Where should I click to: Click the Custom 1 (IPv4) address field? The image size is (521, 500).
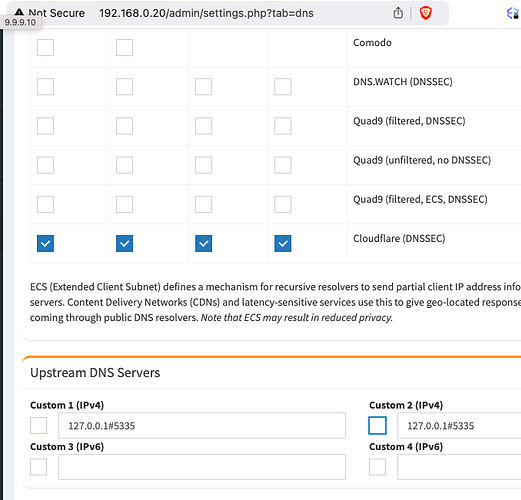[x=202, y=425]
